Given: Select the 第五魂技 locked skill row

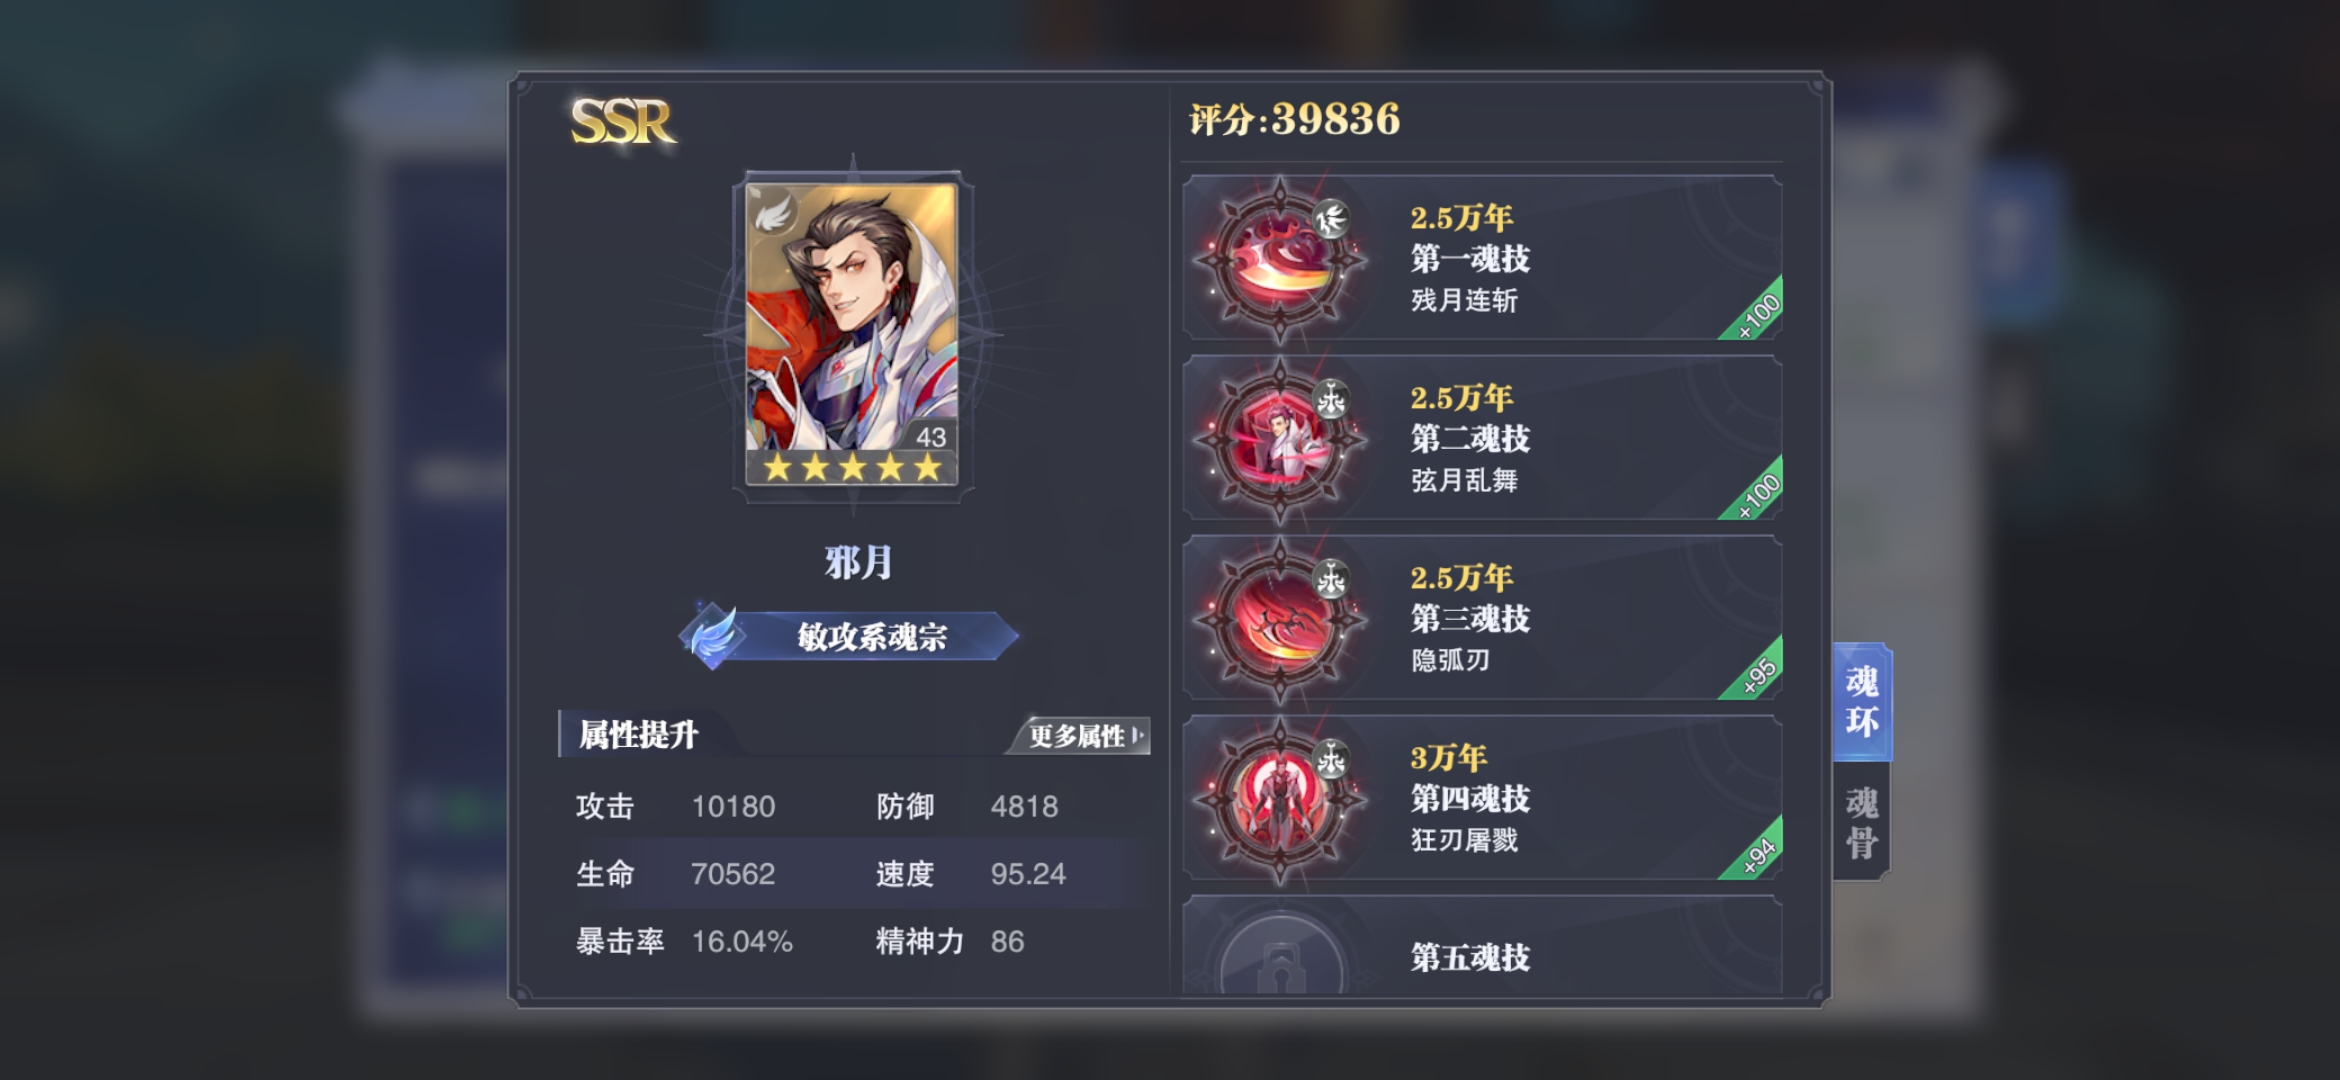Looking at the screenshot, I should coord(1482,946).
